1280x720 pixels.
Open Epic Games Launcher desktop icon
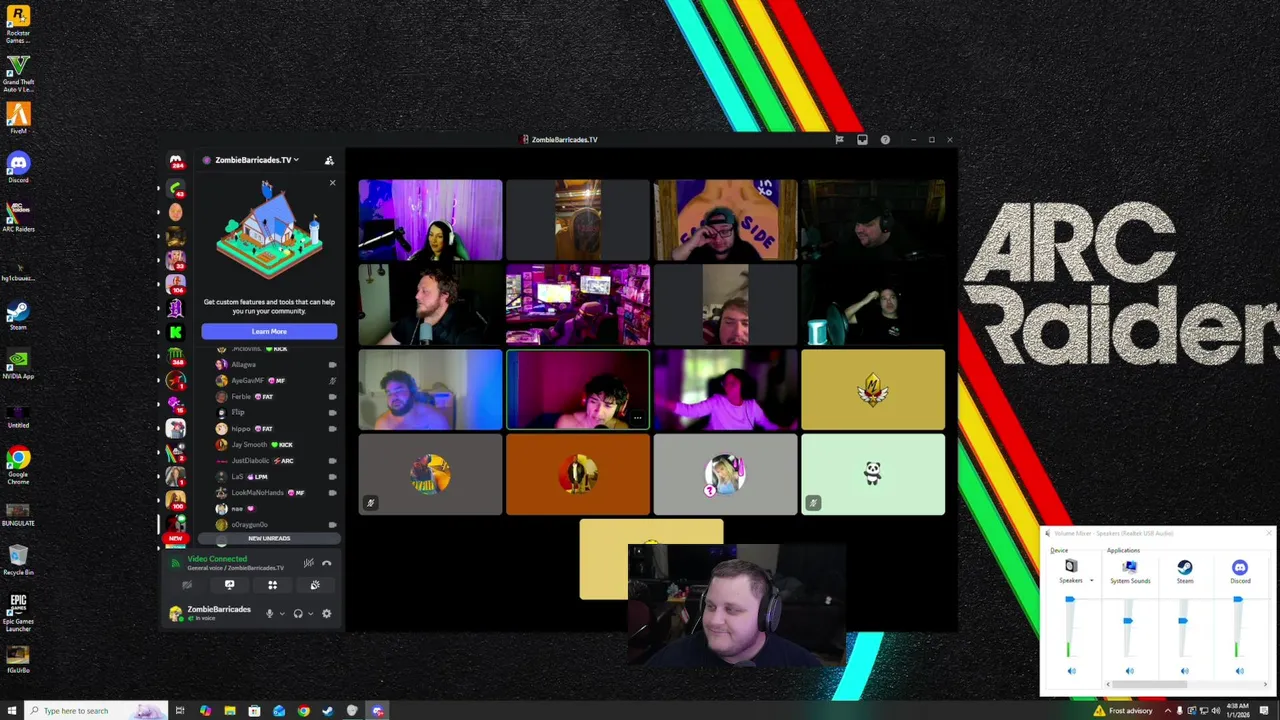(x=18, y=612)
